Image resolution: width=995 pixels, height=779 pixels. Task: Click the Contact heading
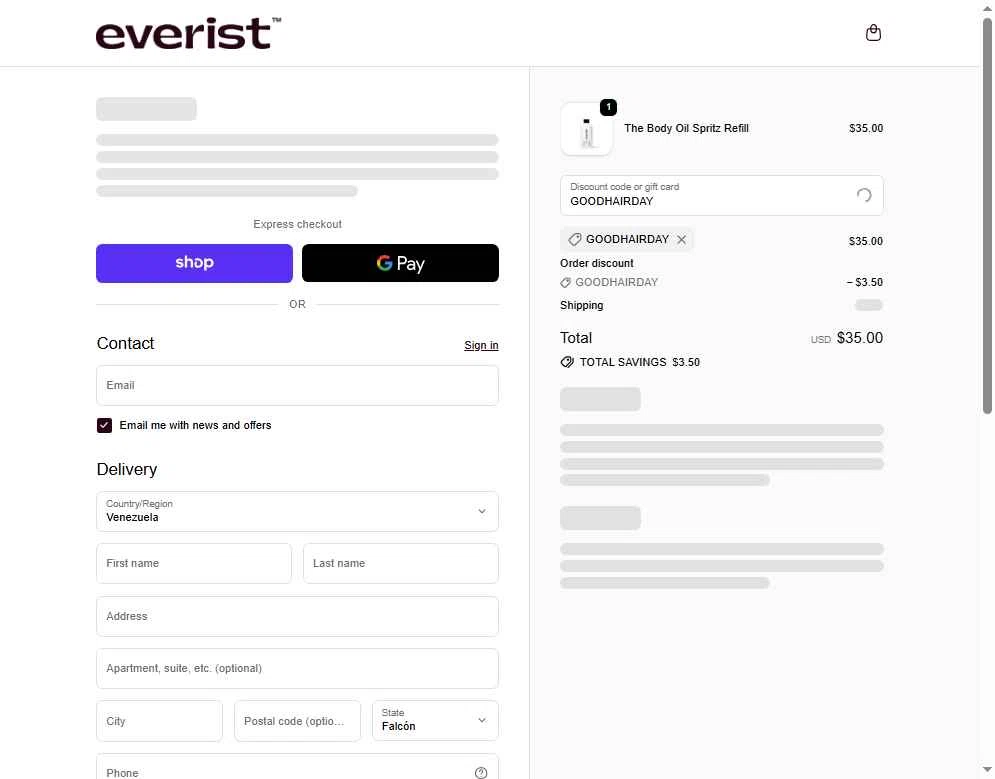pyautogui.click(x=125, y=343)
